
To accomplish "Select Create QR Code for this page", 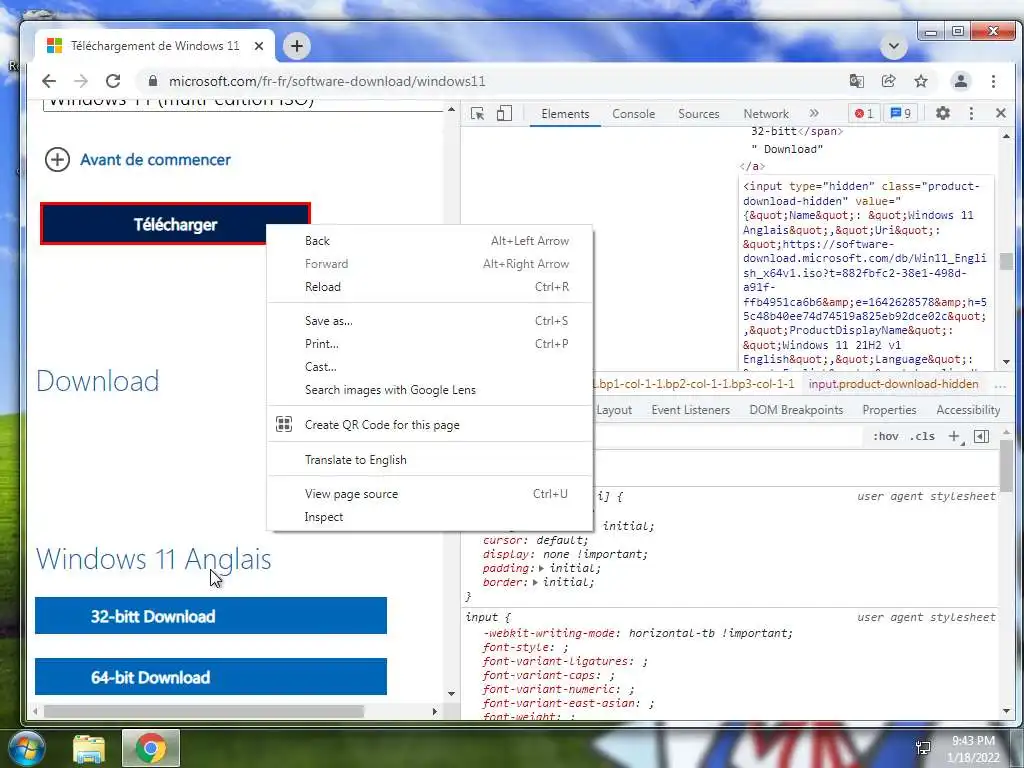I will (x=430, y=424).
